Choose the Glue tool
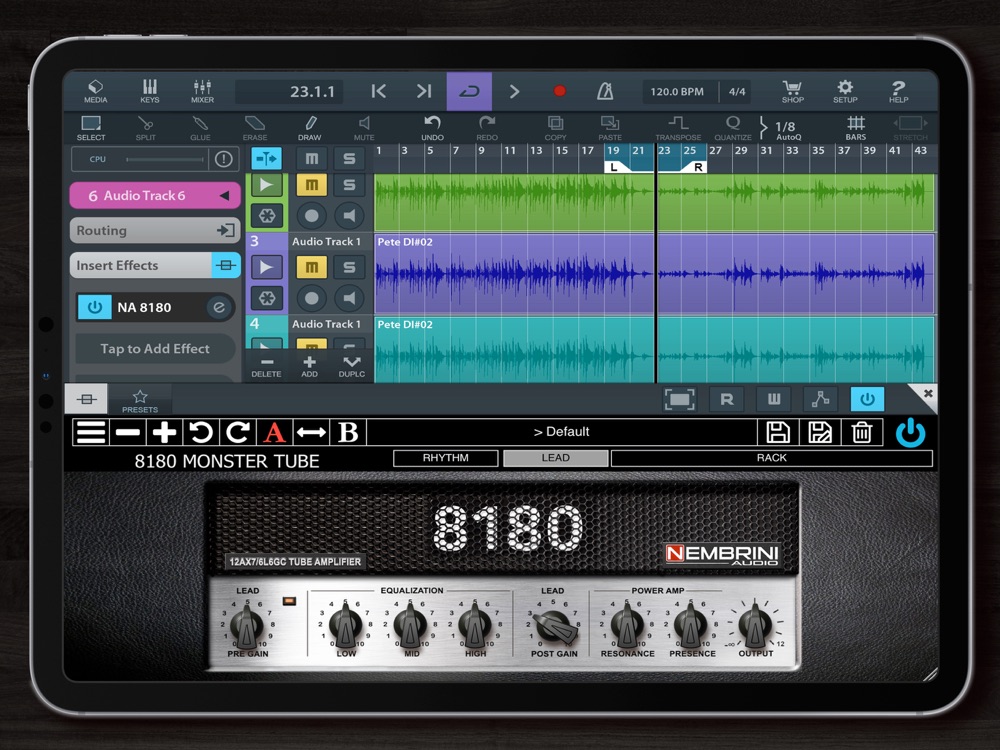Image resolution: width=1000 pixels, height=750 pixels. [x=200, y=128]
